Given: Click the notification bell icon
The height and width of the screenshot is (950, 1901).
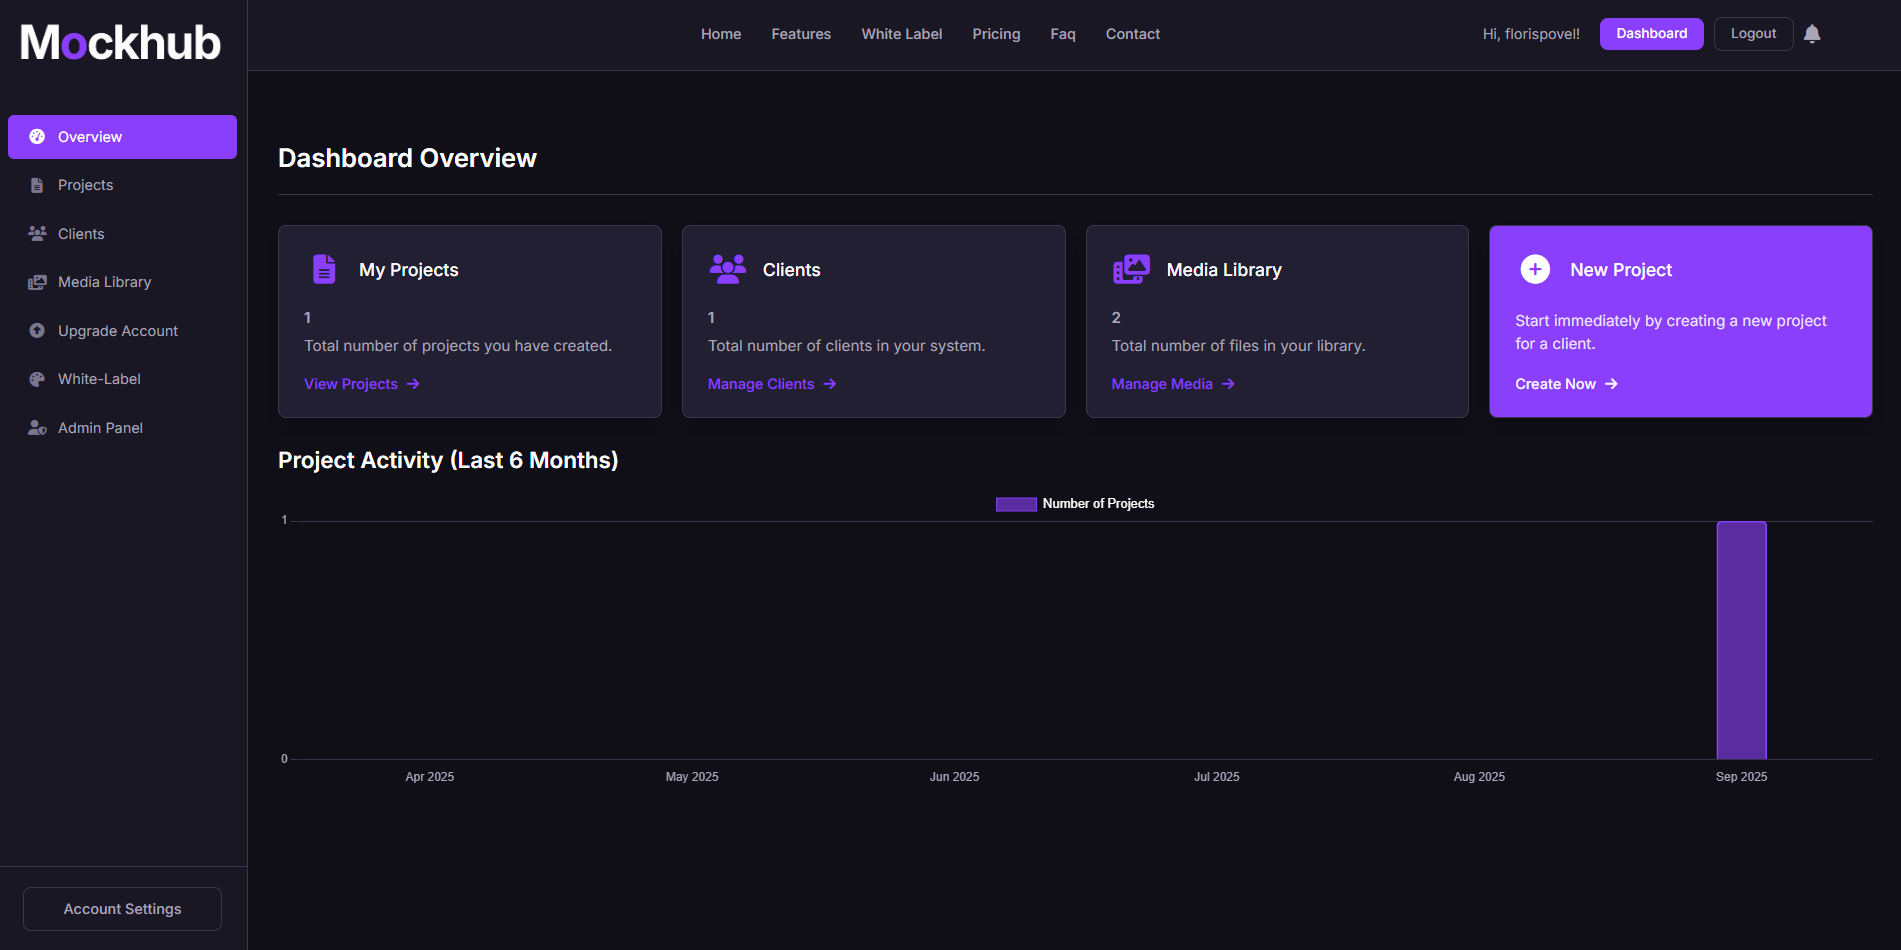Looking at the screenshot, I should click(1814, 33).
